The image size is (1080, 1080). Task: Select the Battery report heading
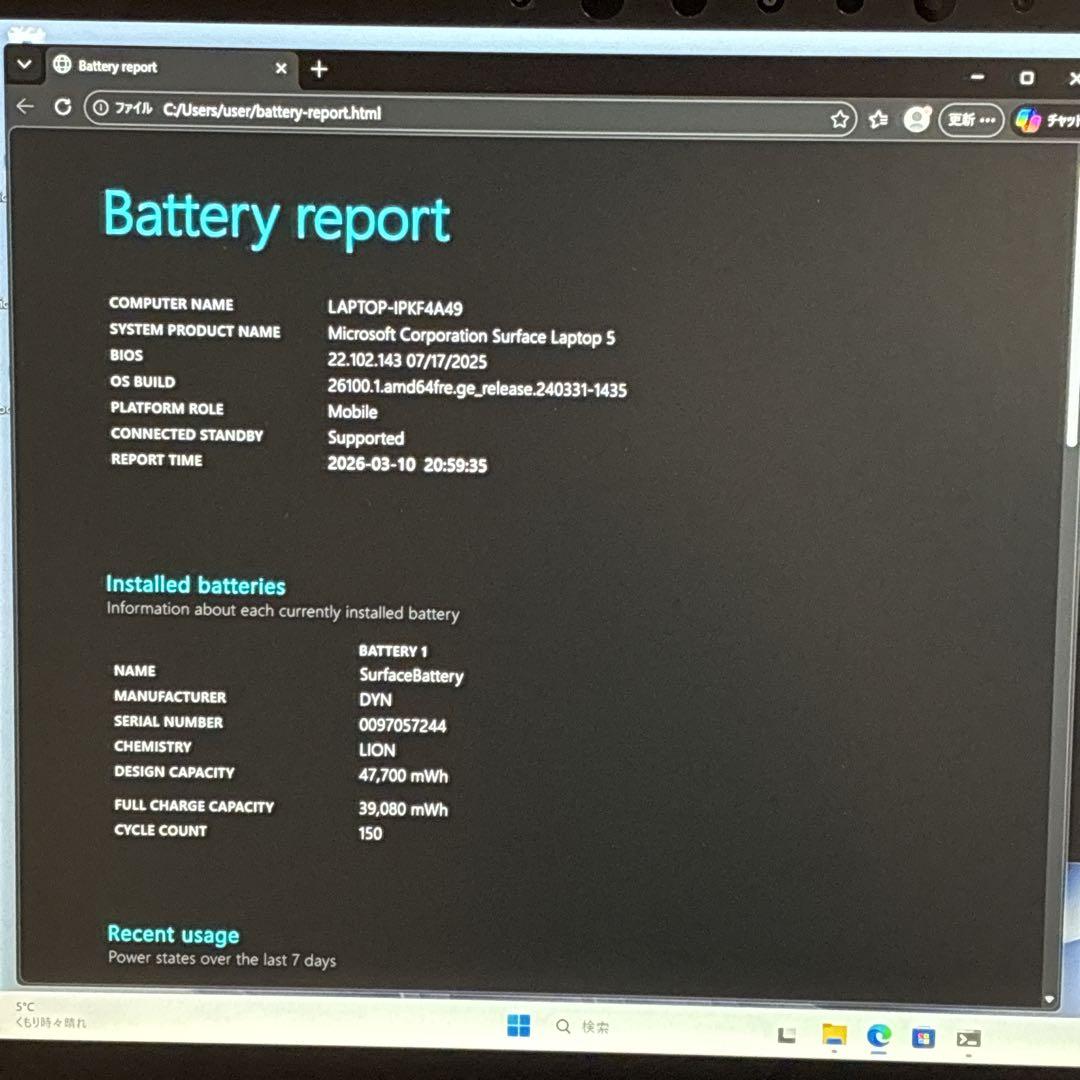click(277, 218)
